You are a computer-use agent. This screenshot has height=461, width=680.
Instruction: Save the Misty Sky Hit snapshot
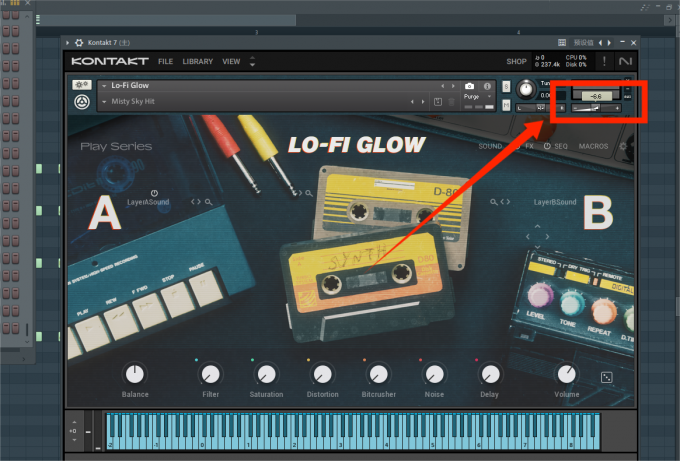[438, 102]
